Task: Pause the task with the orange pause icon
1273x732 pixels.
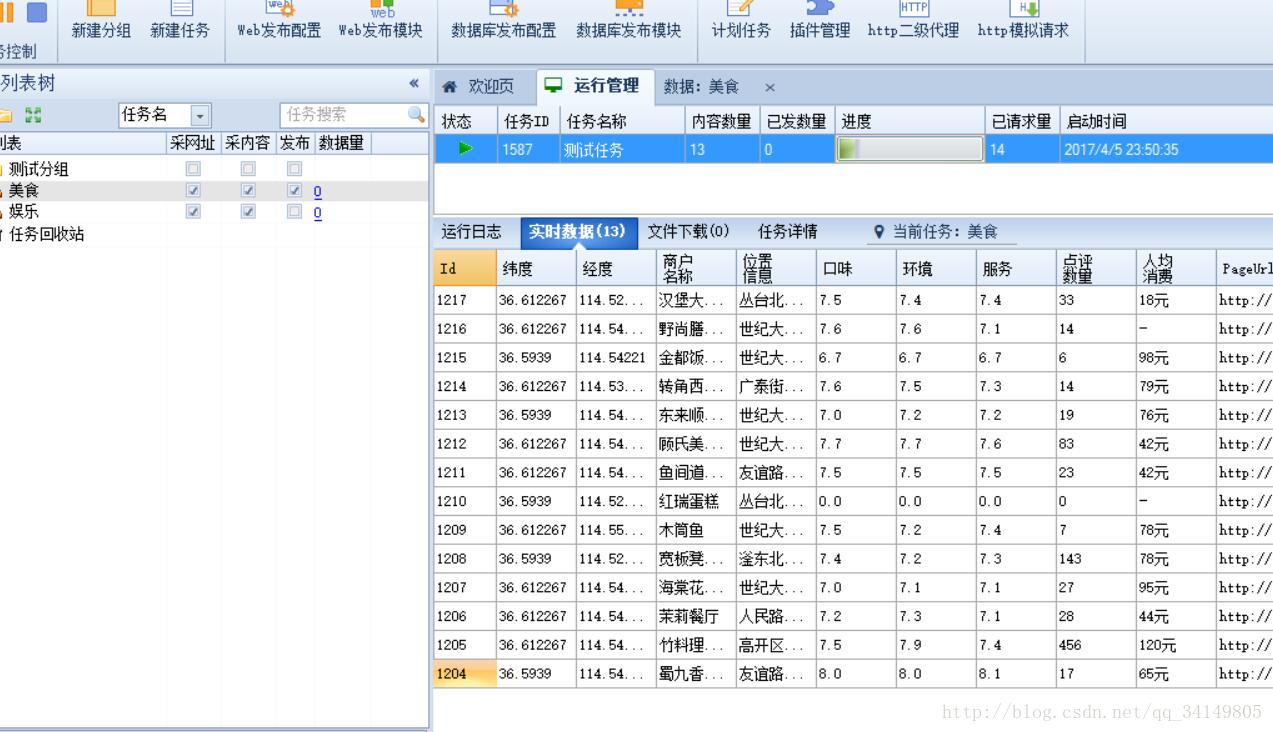Action: (x=5, y=12)
